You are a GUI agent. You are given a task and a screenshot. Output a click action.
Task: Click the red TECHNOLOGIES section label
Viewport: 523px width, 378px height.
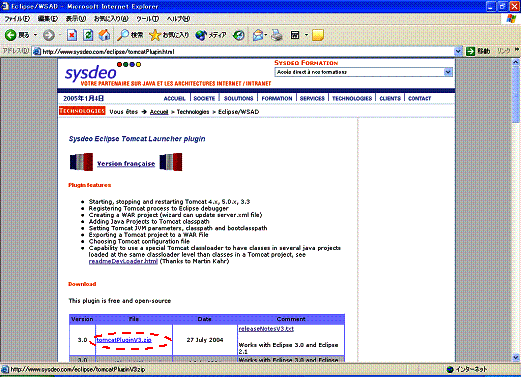click(82, 111)
